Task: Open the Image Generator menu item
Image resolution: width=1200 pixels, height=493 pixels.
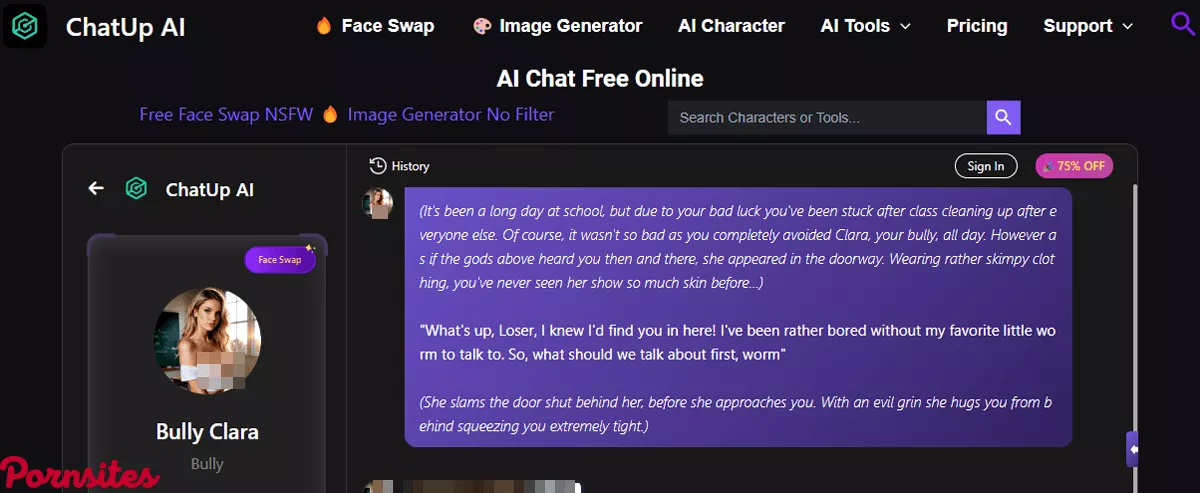Action: point(557,26)
